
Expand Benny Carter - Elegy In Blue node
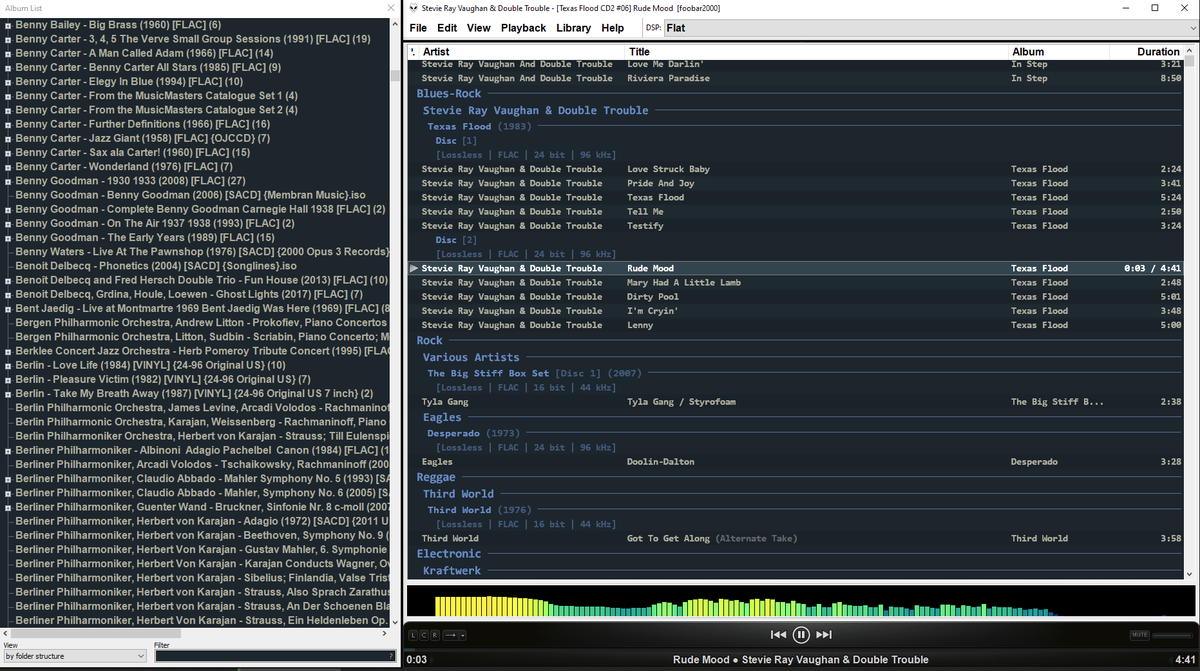(x=8, y=82)
